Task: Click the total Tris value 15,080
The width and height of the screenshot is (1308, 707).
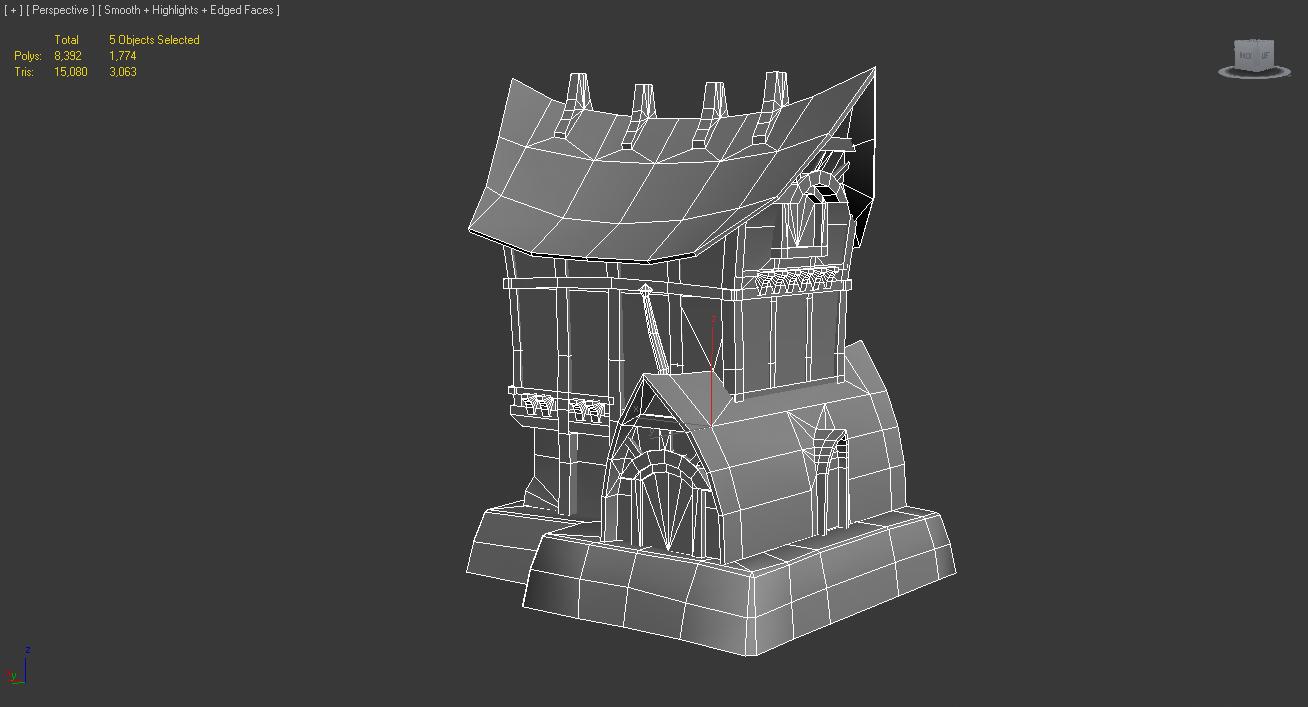Action: click(70, 72)
